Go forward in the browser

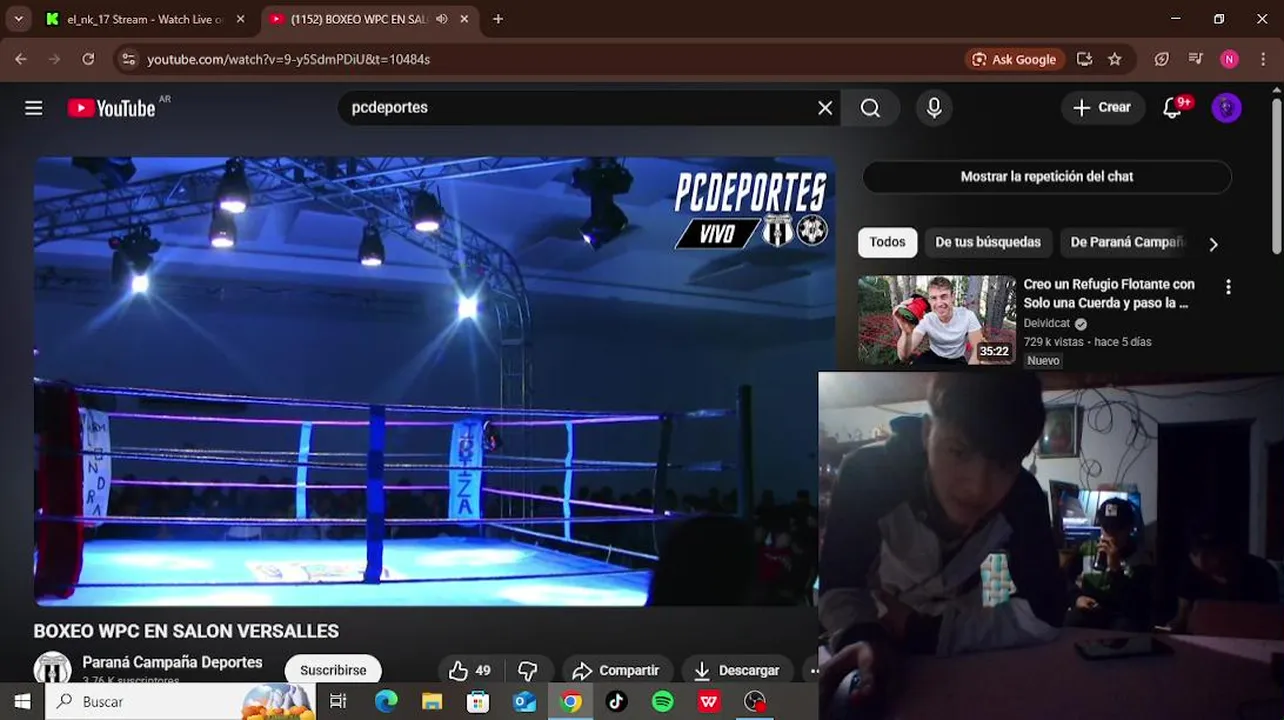[54, 59]
